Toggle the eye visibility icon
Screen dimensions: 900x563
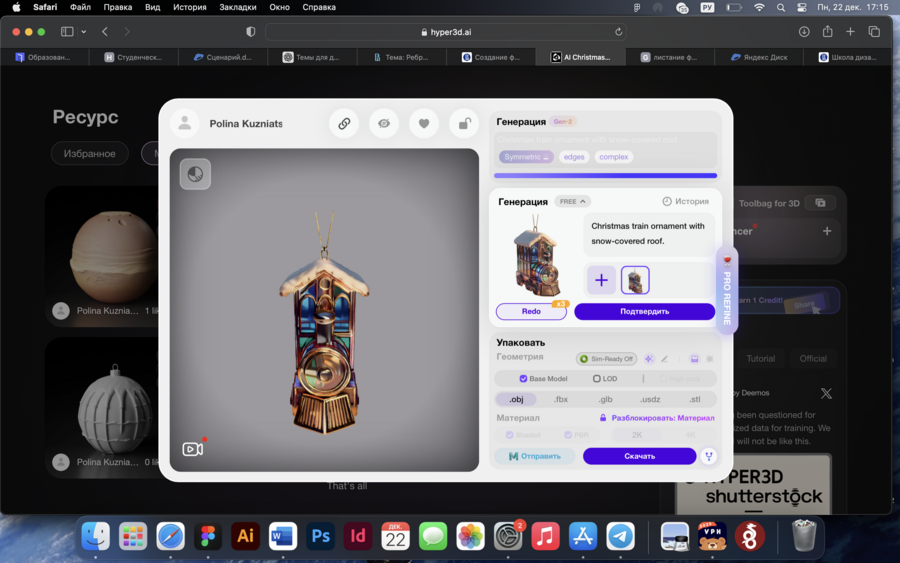[x=384, y=124]
